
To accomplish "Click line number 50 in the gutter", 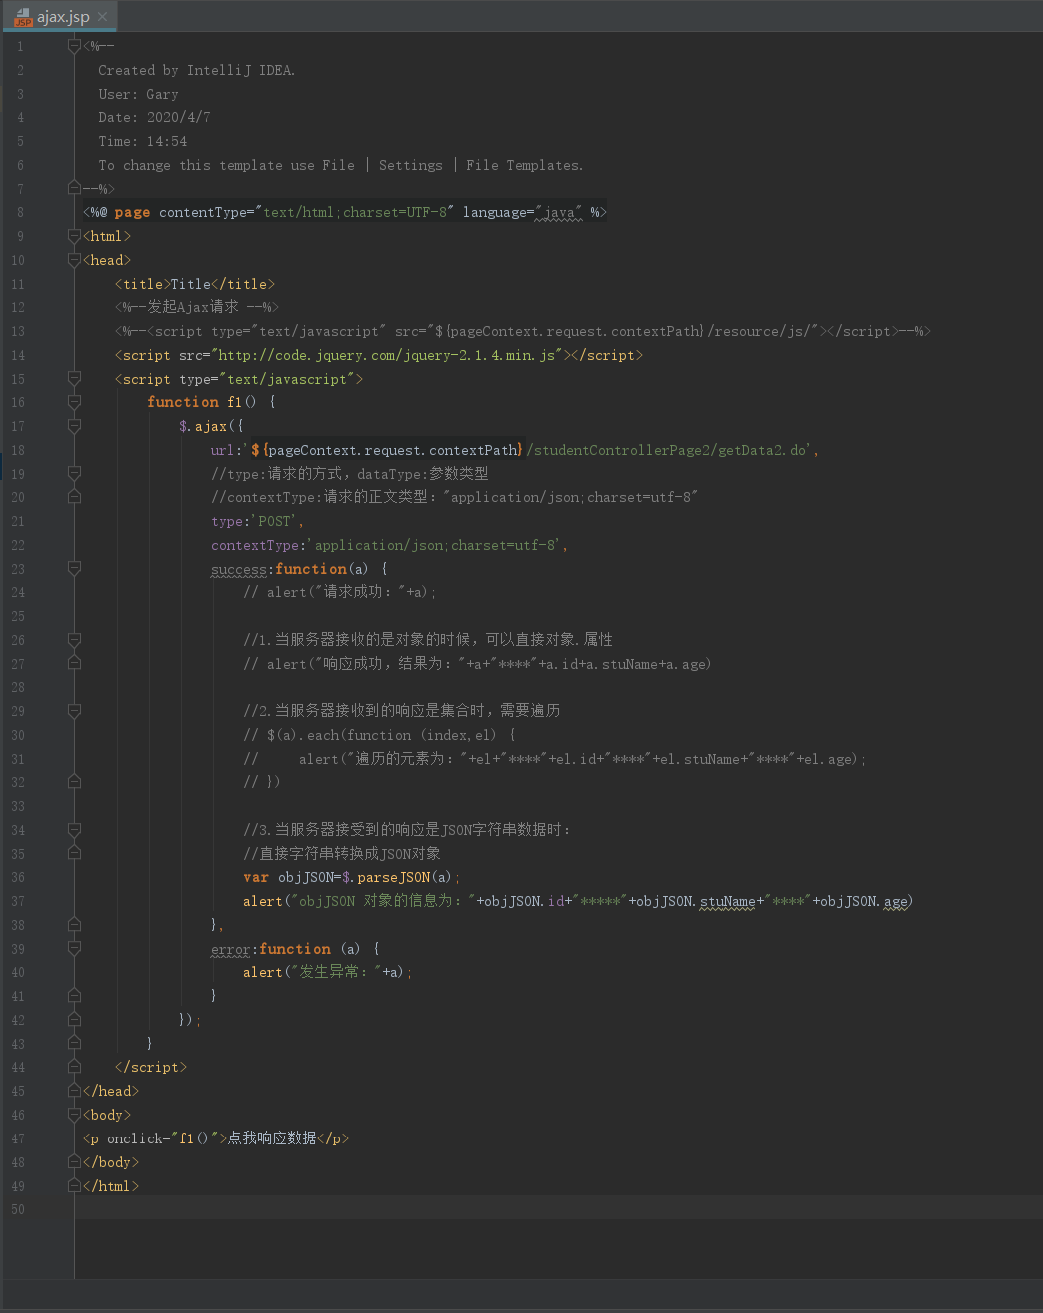I will (18, 1210).
